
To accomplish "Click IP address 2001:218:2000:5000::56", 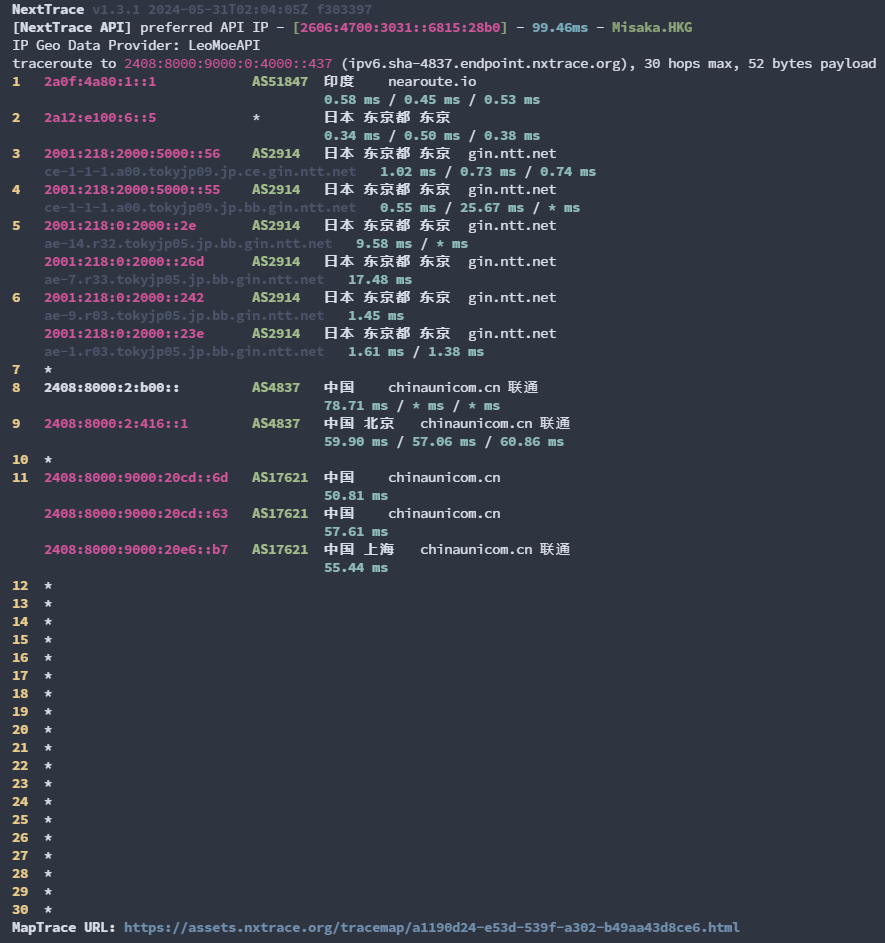I will click(132, 153).
